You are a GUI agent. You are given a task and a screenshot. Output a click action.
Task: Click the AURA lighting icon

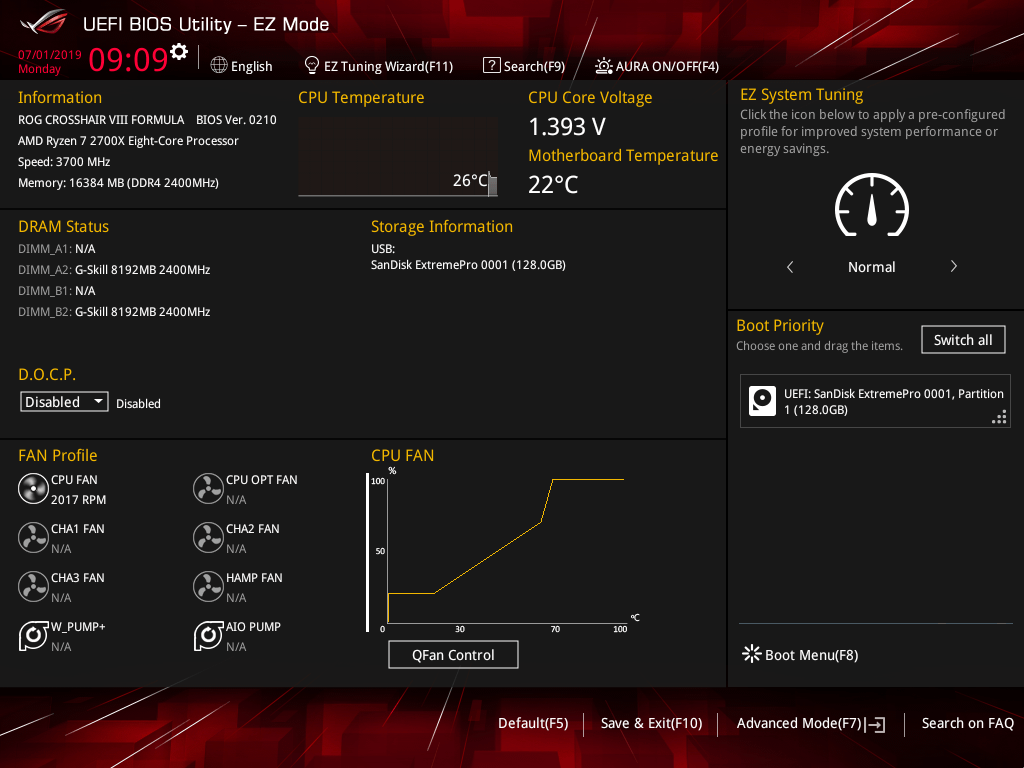pyautogui.click(x=603, y=66)
